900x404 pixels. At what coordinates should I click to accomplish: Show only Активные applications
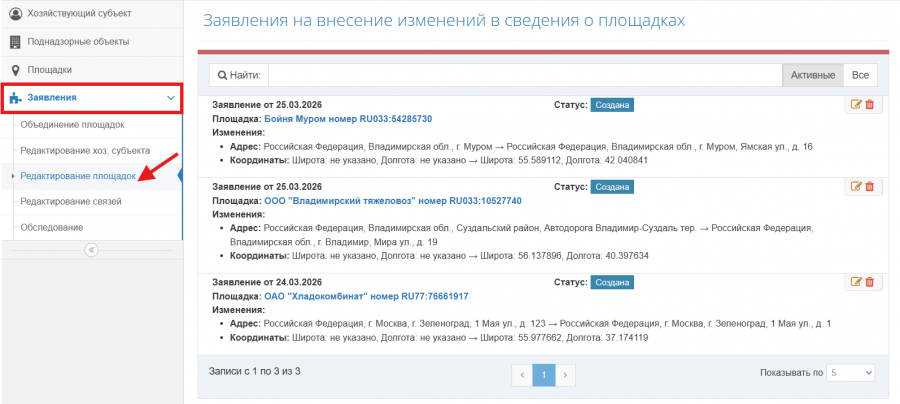pos(812,75)
